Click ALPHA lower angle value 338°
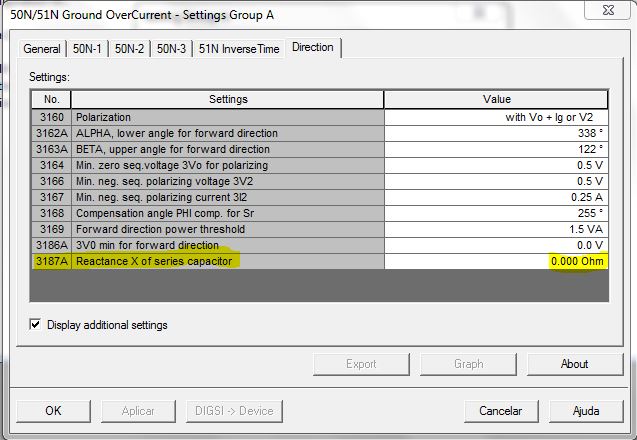637x440 pixels. tap(496, 133)
